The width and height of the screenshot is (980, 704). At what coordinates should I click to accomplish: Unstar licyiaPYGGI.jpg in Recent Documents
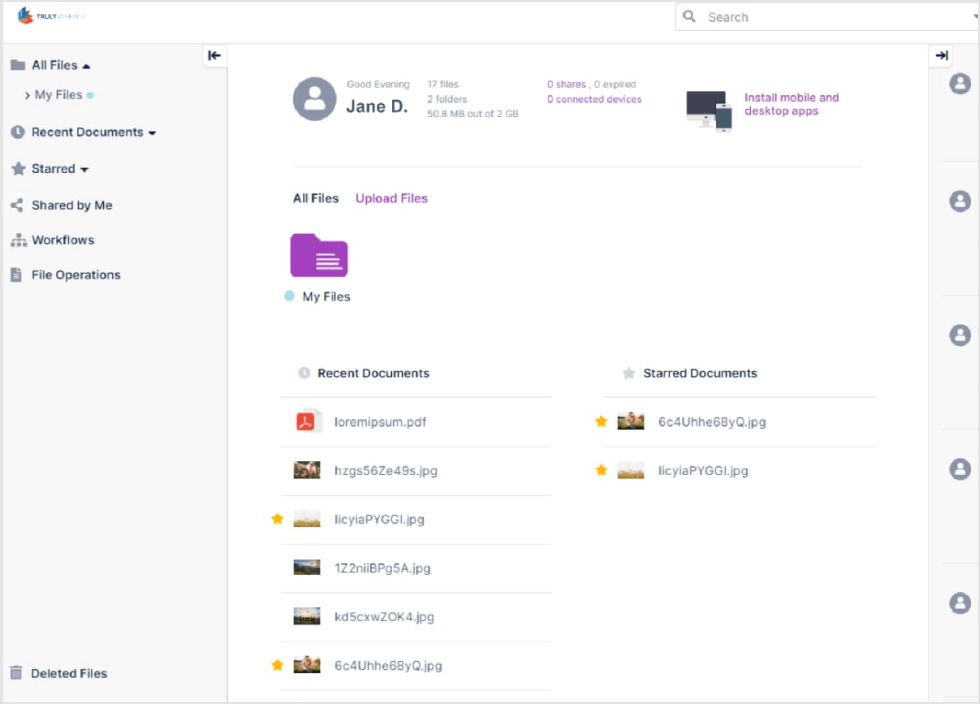click(x=278, y=519)
